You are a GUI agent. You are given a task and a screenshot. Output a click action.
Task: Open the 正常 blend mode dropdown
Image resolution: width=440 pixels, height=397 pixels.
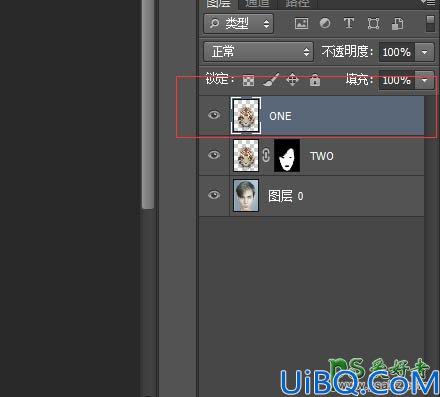point(259,52)
